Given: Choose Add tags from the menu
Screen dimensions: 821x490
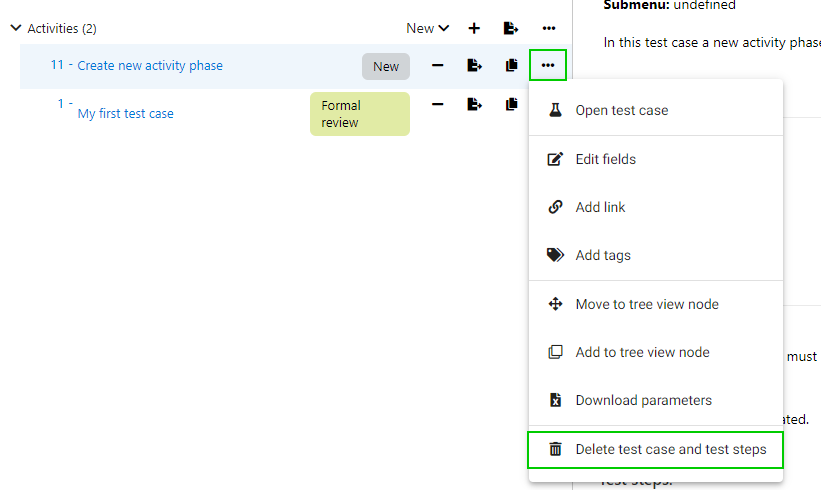Looking at the screenshot, I should point(602,255).
